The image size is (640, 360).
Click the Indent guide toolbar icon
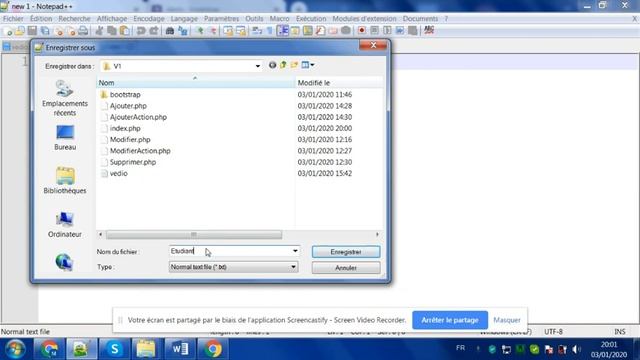282,31
